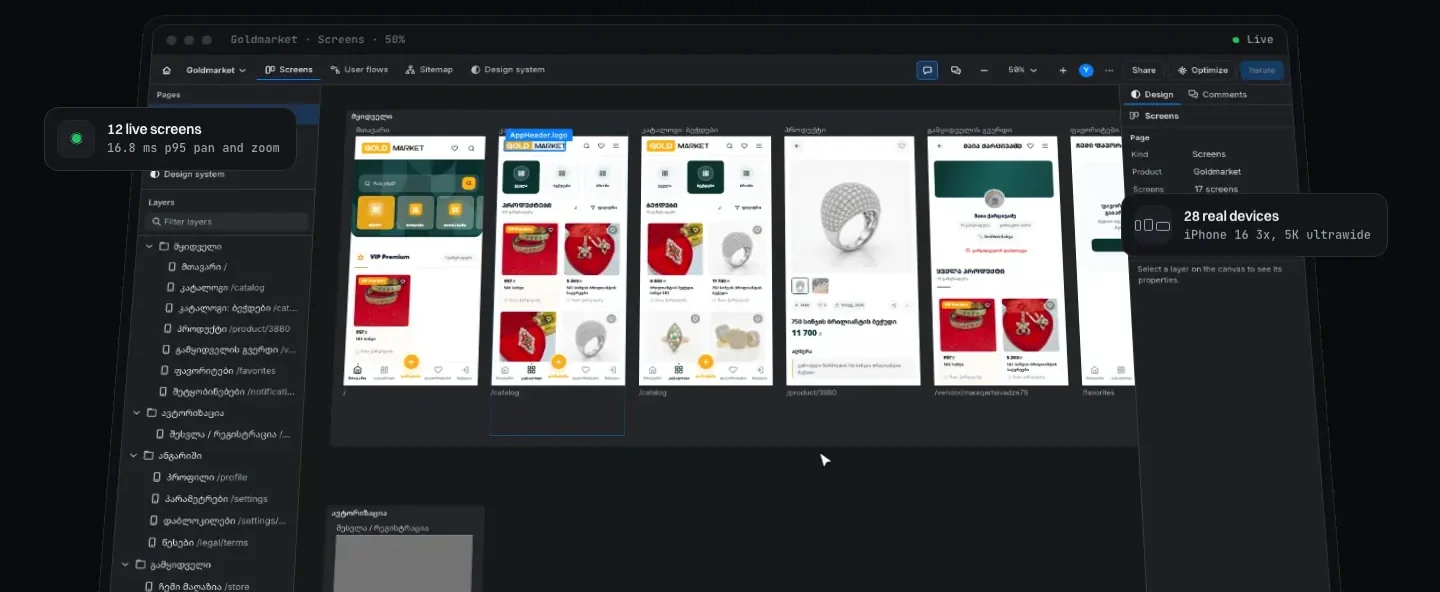Click the green Live status indicator

click(1253, 40)
